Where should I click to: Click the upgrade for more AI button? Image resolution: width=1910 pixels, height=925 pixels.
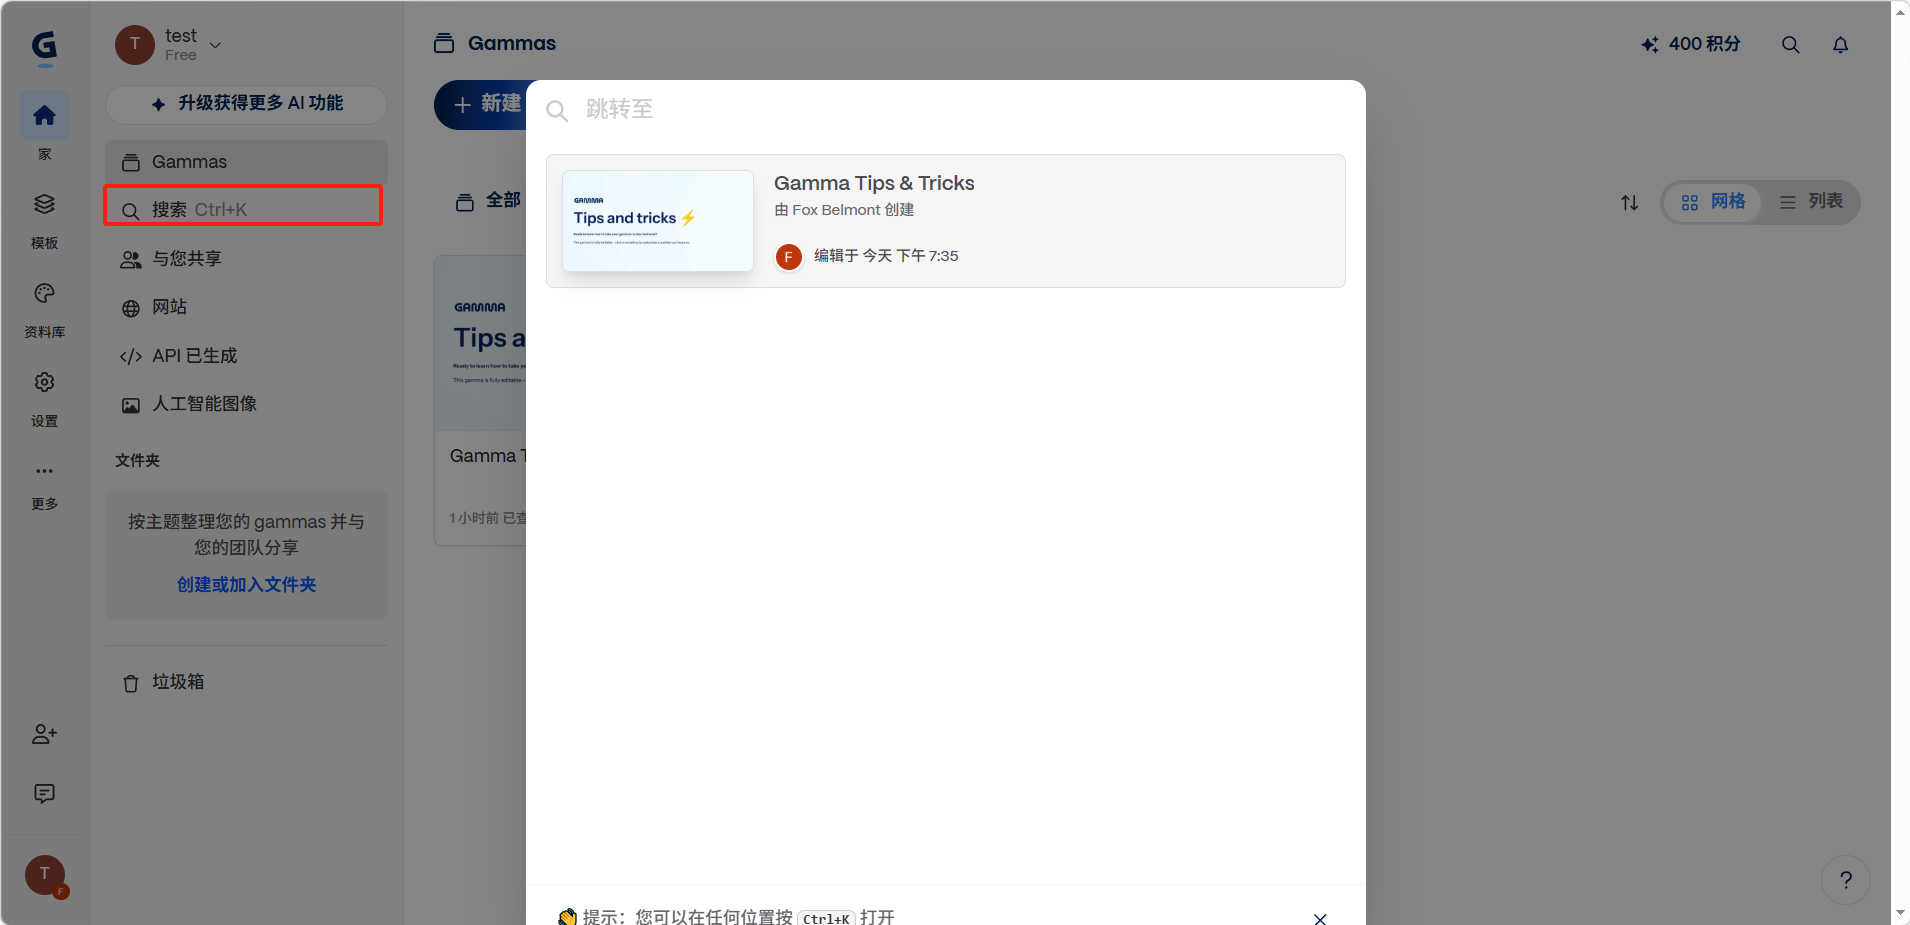point(246,104)
